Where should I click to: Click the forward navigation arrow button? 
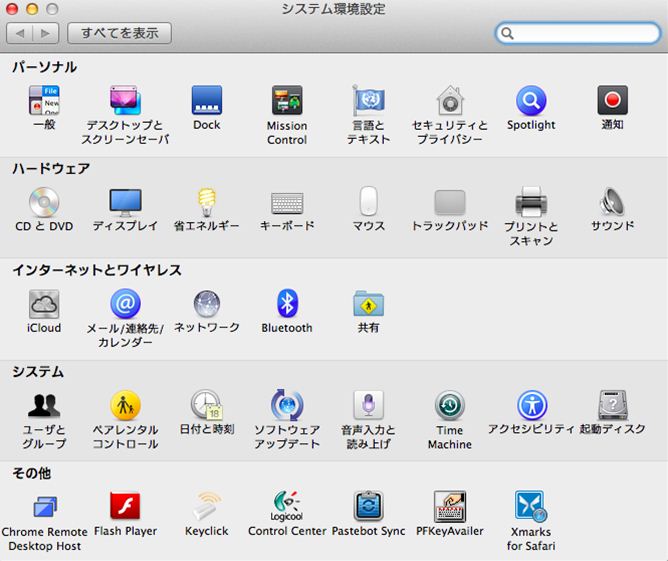46,33
